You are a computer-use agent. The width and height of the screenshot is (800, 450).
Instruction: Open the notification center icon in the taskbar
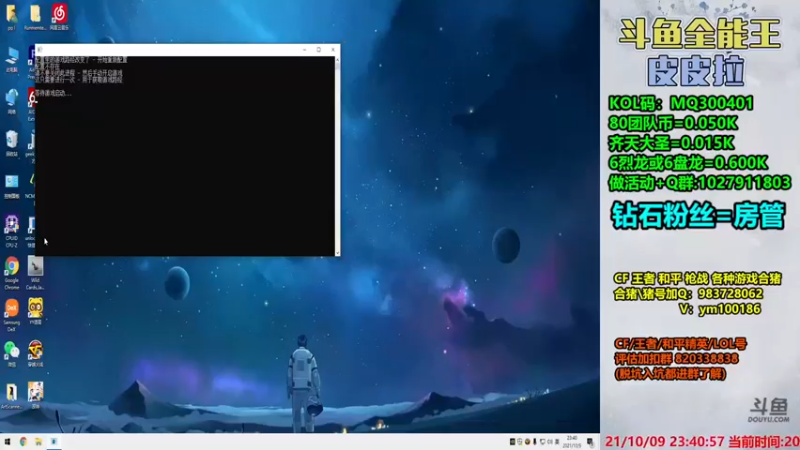point(590,442)
